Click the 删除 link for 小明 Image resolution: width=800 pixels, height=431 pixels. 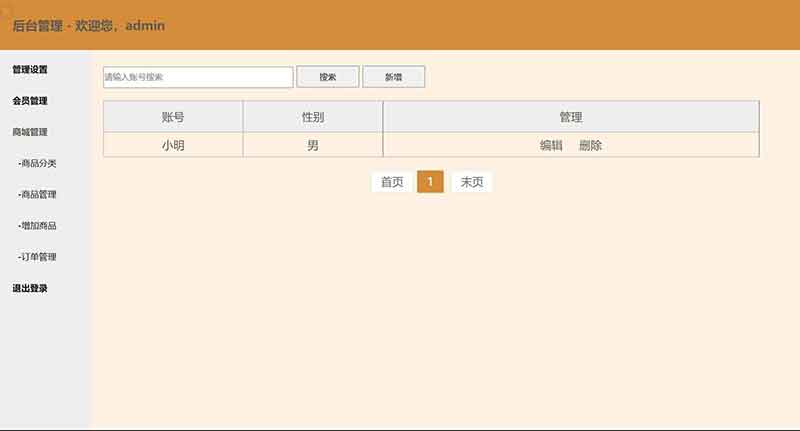point(590,145)
